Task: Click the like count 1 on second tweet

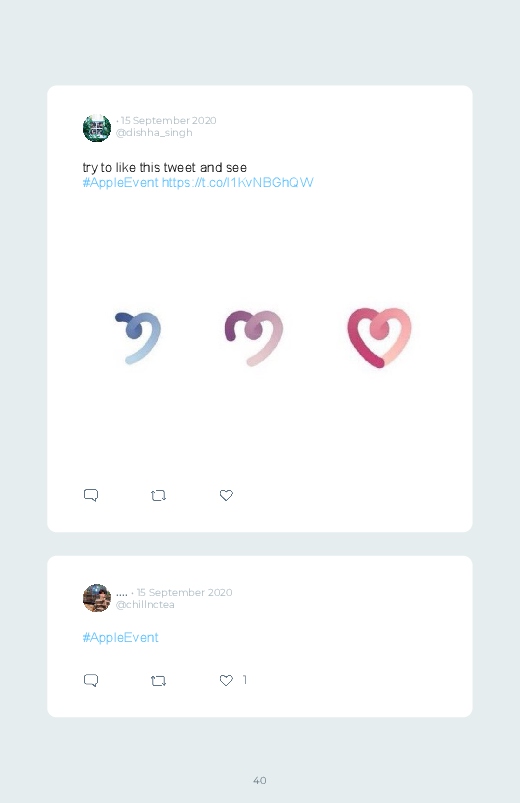Action: point(245,680)
